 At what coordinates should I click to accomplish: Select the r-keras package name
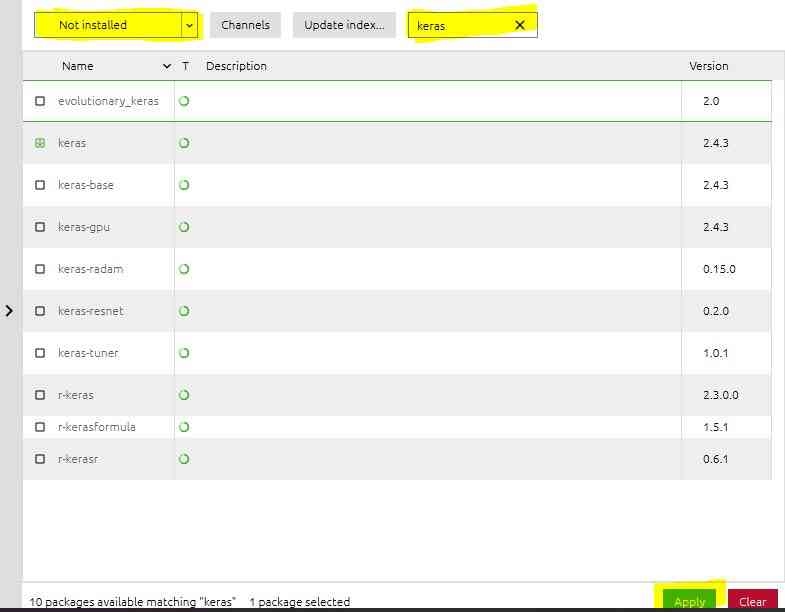pos(76,395)
